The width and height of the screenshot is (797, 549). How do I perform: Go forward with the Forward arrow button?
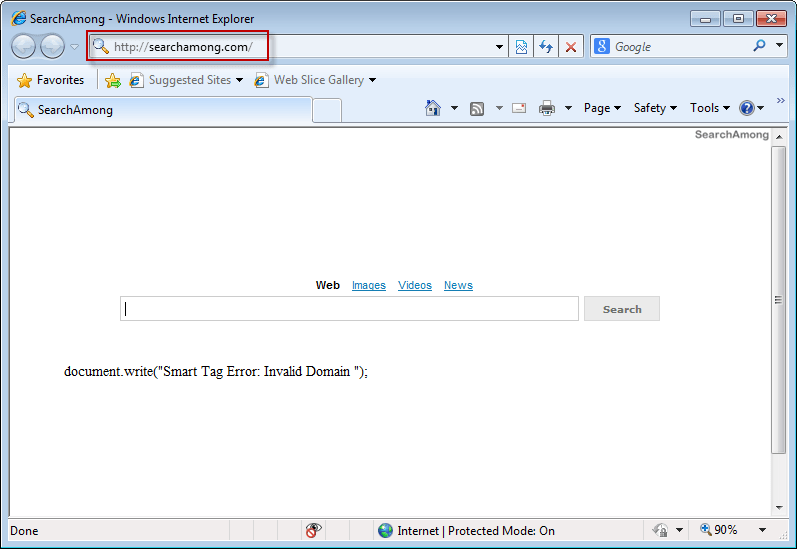coord(52,47)
